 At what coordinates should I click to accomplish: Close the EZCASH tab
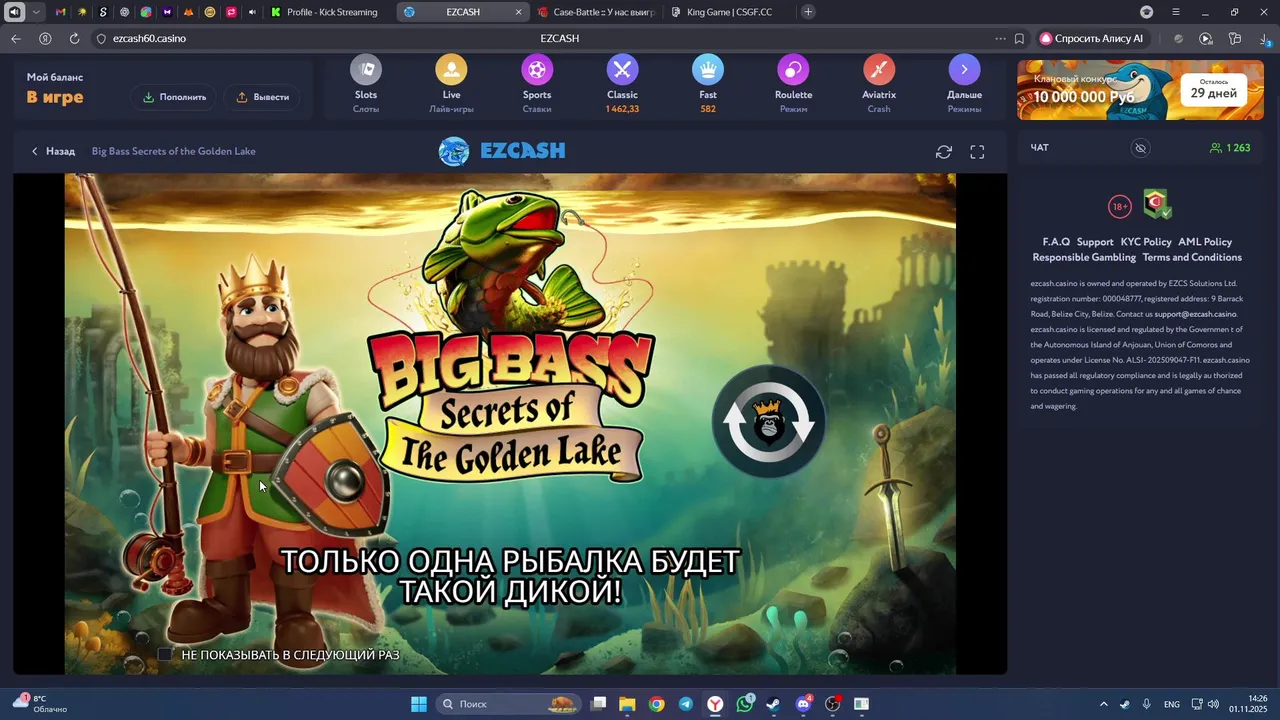(x=518, y=12)
